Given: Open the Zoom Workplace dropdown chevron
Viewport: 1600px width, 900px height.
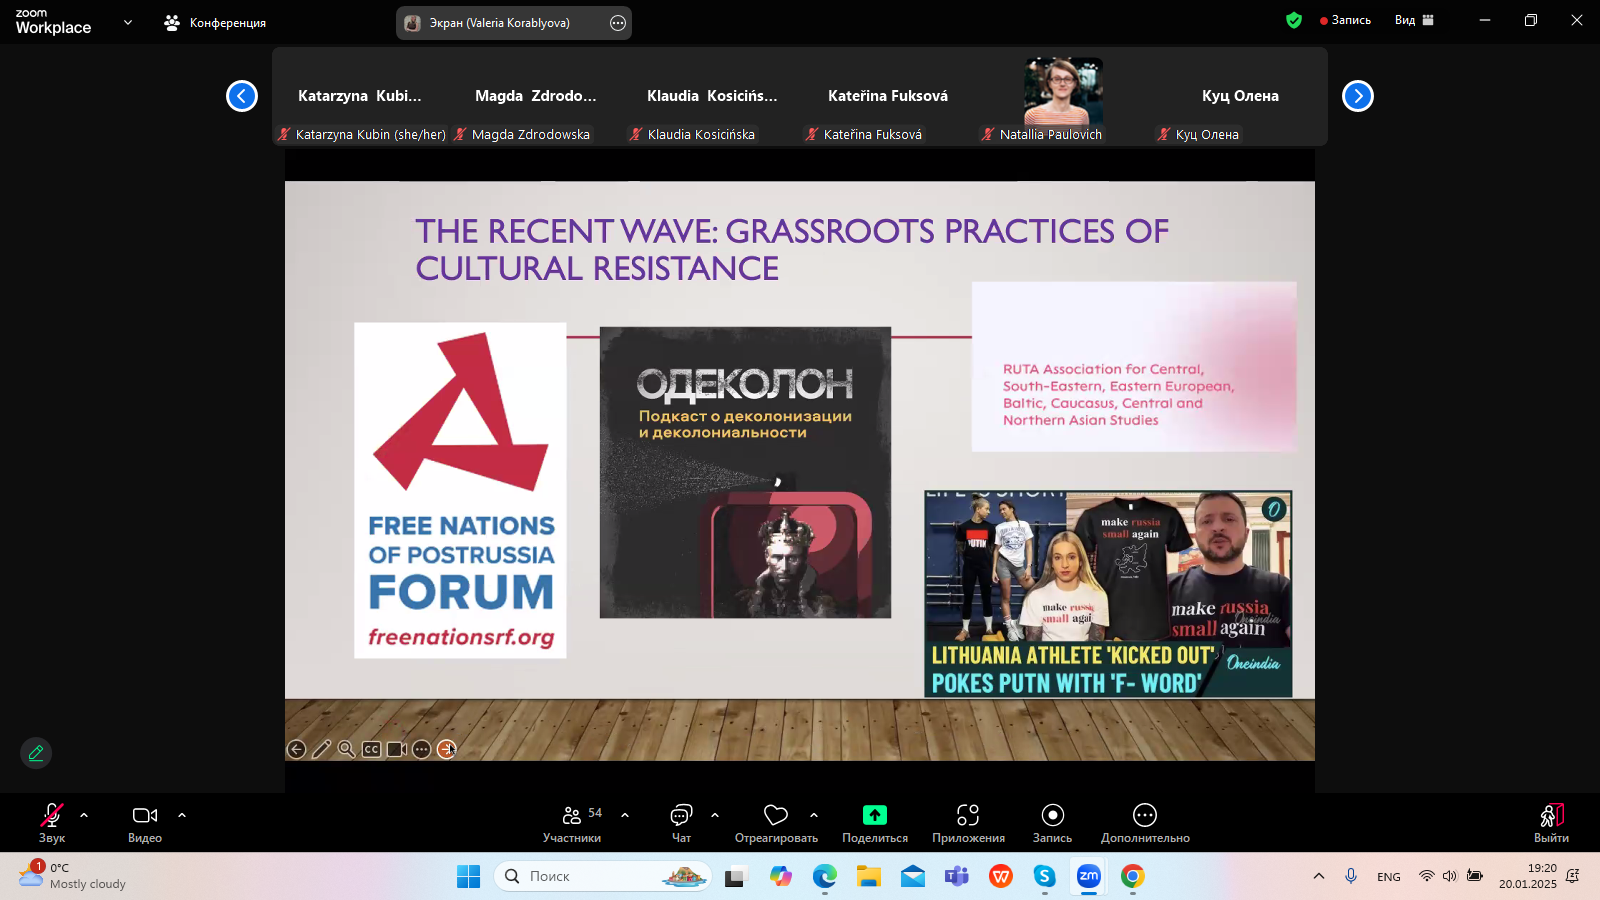Looking at the screenshot, I should (128, 22).
